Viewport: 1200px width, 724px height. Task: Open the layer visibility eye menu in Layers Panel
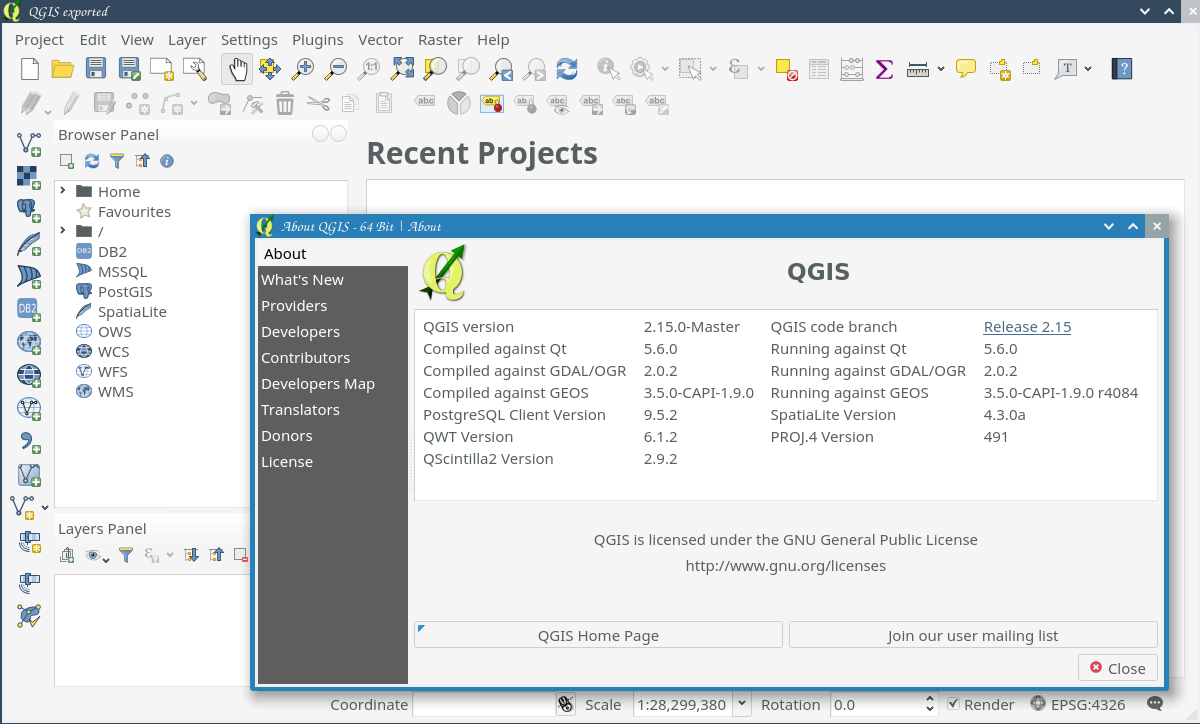coord(97,555)
